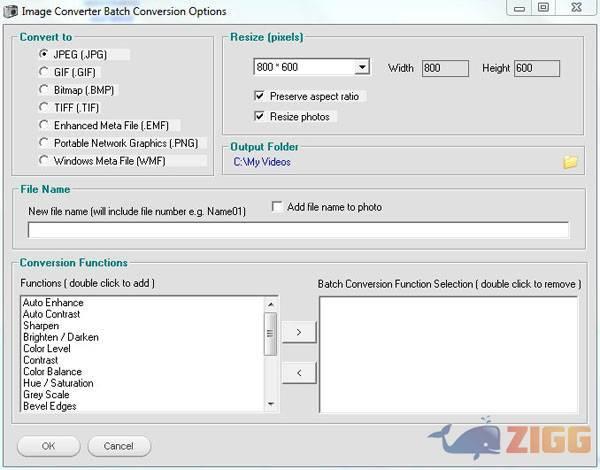Select the GIF (.GIF) radio button

[x=44, y=71]
